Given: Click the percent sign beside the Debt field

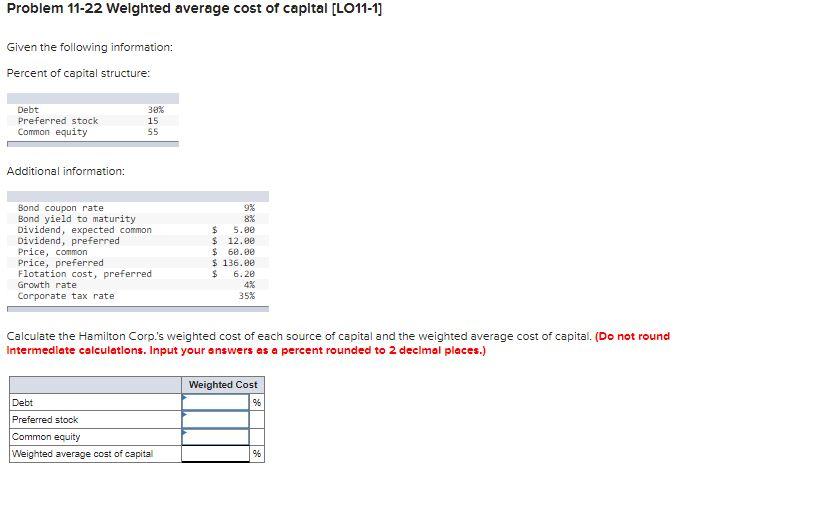Looking at the screenshot, I should pyautogui.click(x=257, y=402).
